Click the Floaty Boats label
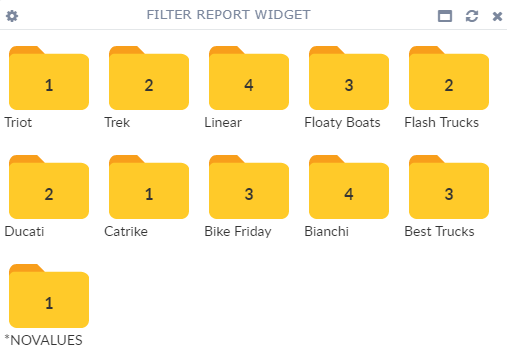Screen dimensions: 507x361 pyautogui.click(x=342, y=123)
